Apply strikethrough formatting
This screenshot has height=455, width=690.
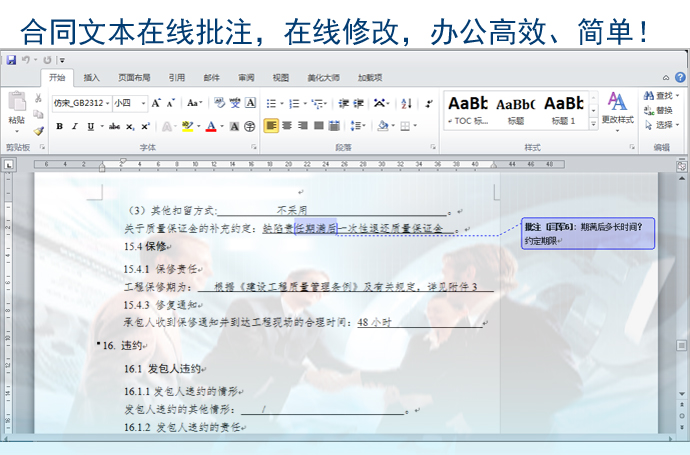tap(114, 126)
